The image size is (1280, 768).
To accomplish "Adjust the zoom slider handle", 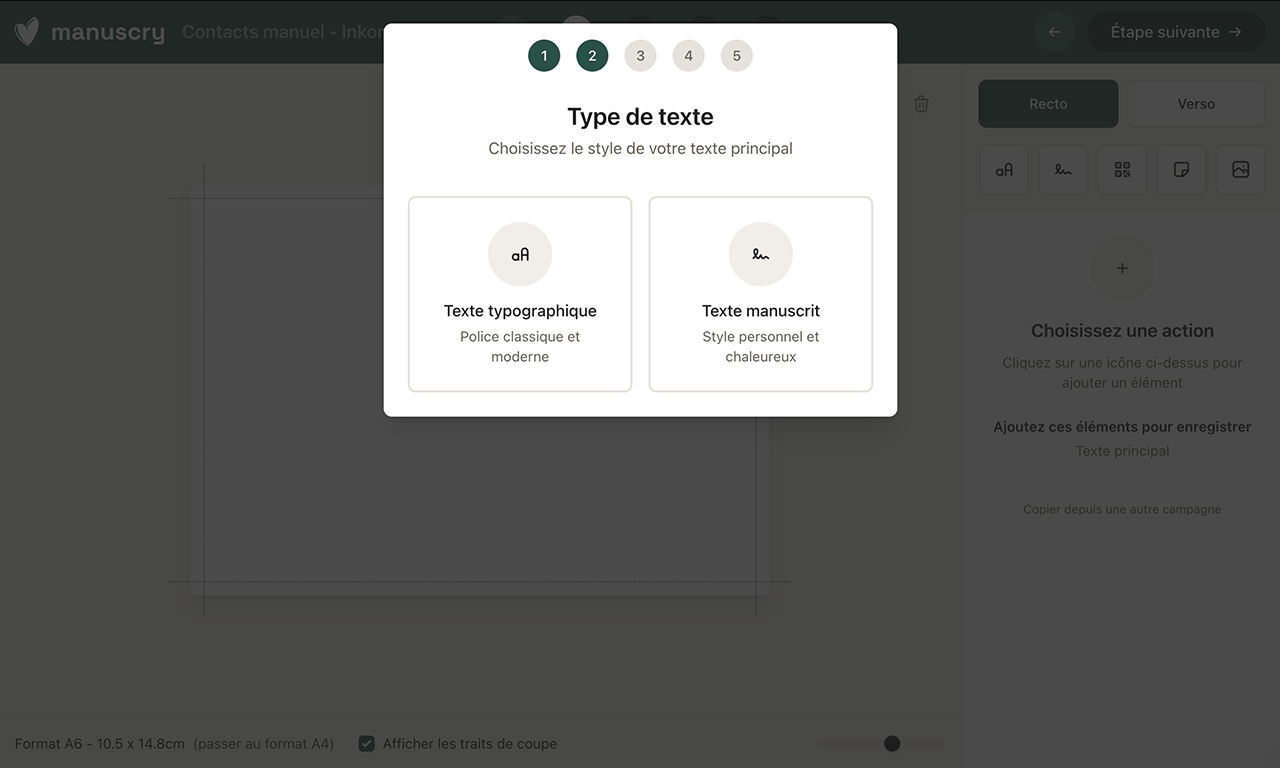I will point(892,743).
